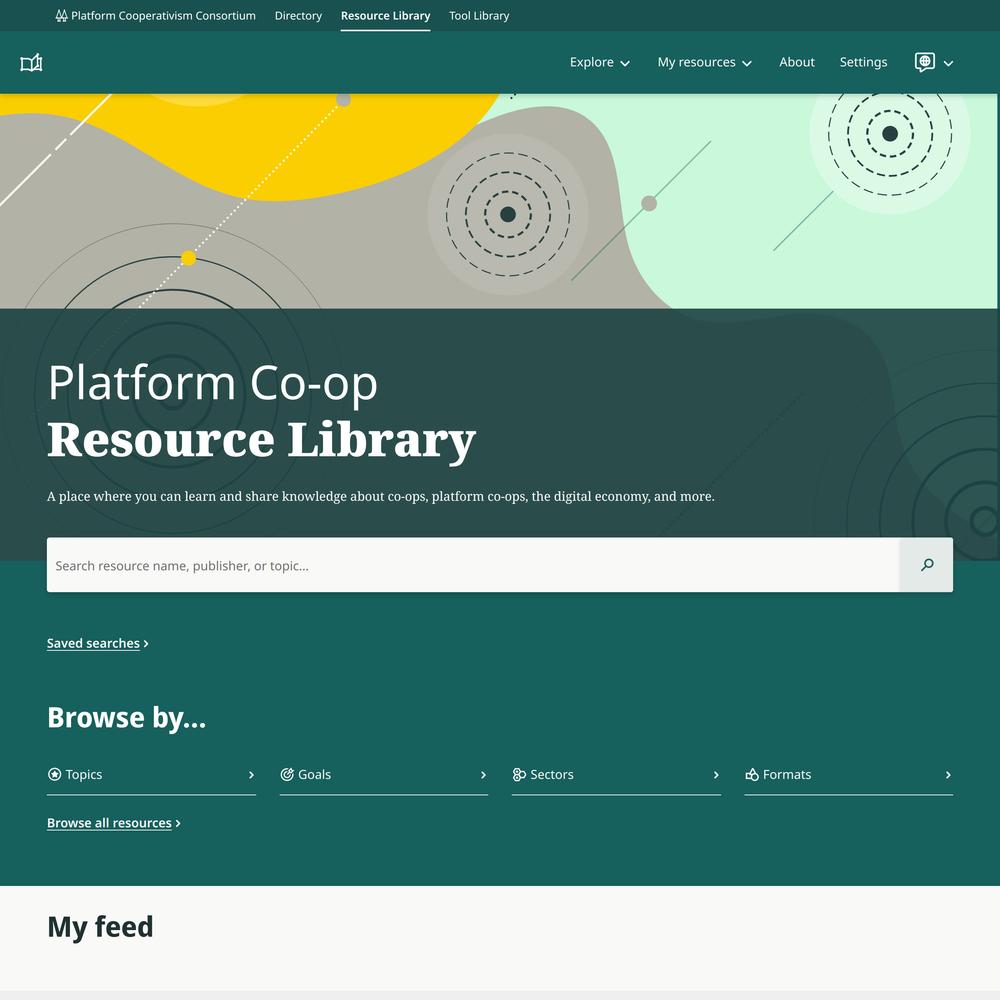This screenshot has height=1000, width=1000.
Task: Expand the Explore dropdown menu
Action: [599, 62]
